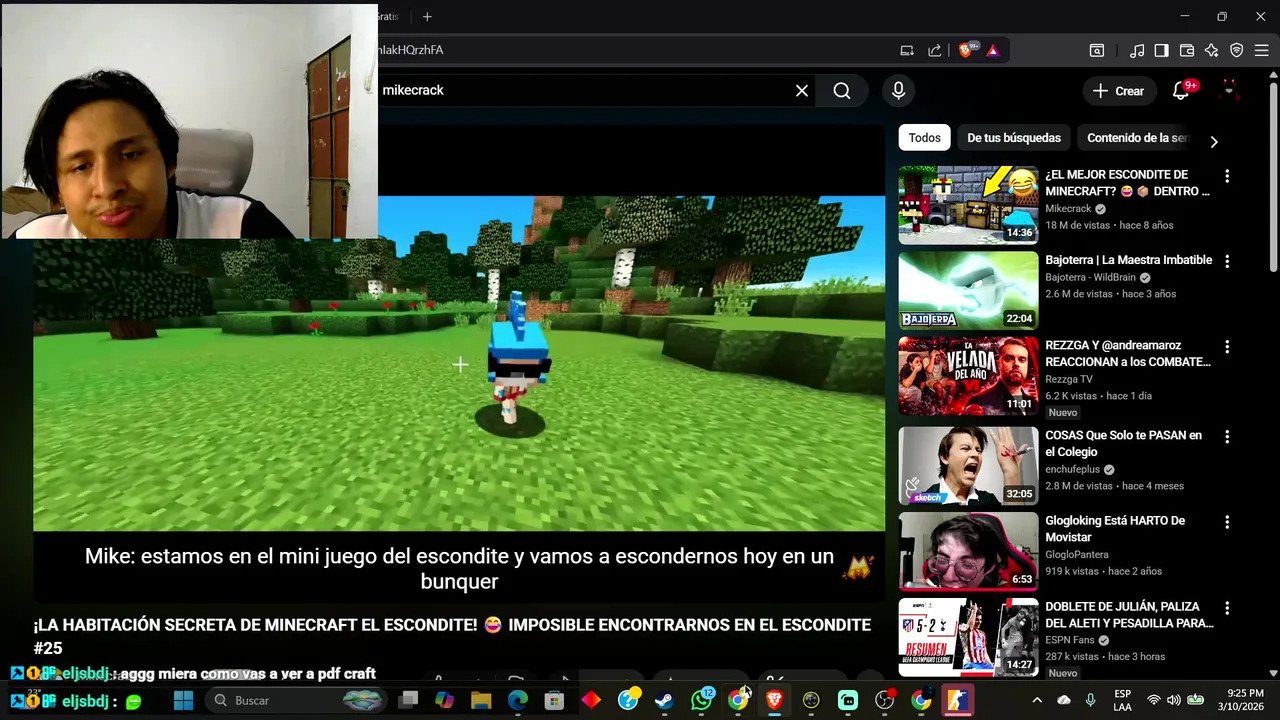Viewport: 1280px width, 720px height.
Task: Toggle the browser sidebar panel icon
Action: tap(1161, 50)
